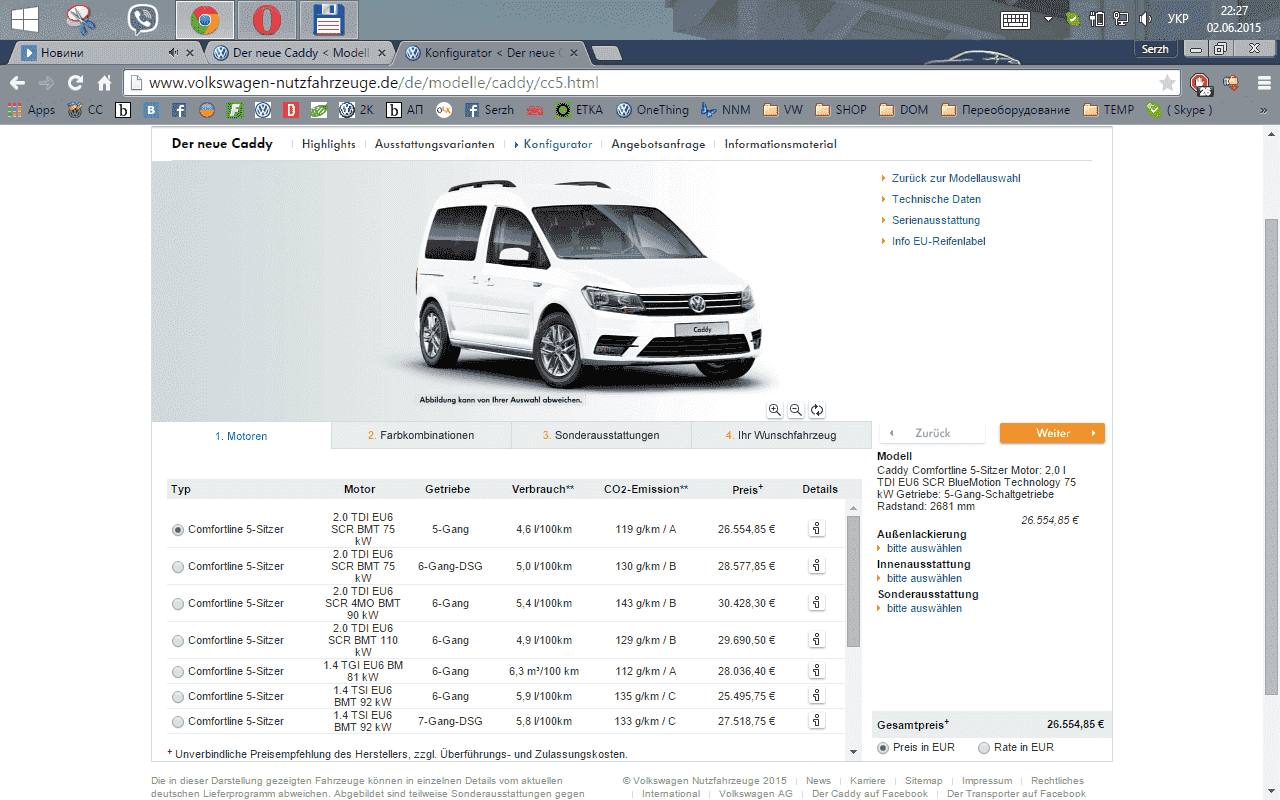Open TEMP bookmarks folder
This screenshot has height=800, width=1280.
[x=1108, y=110]
